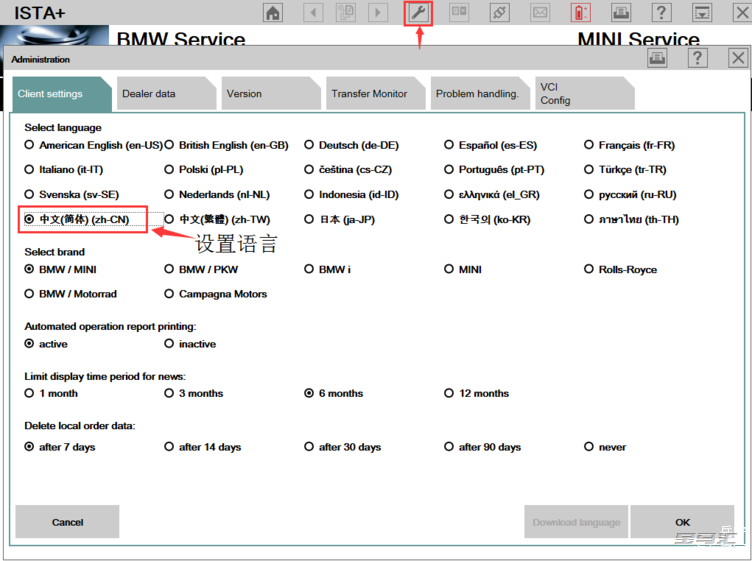Click the forward arrow in main toolbar
Viewport: 752px width, 561px height.
[378, 12]
